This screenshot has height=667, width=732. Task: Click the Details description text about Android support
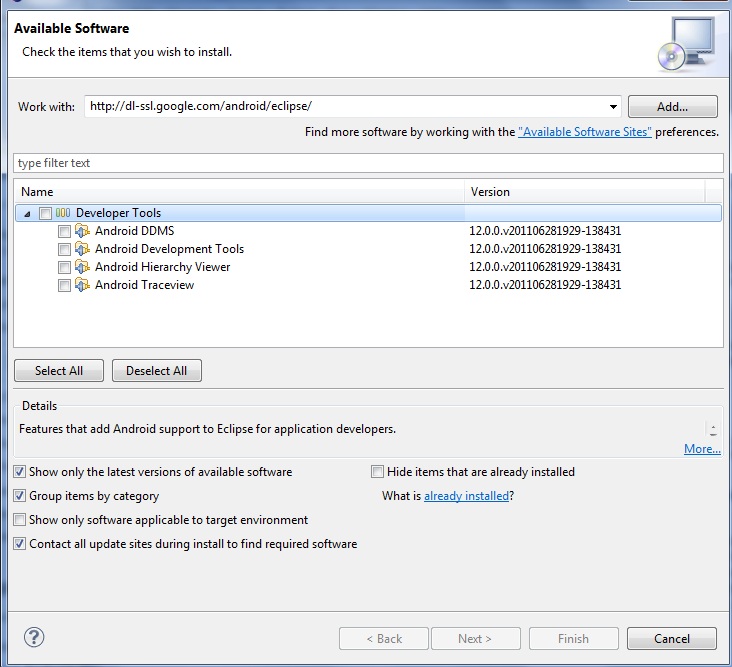207,429
